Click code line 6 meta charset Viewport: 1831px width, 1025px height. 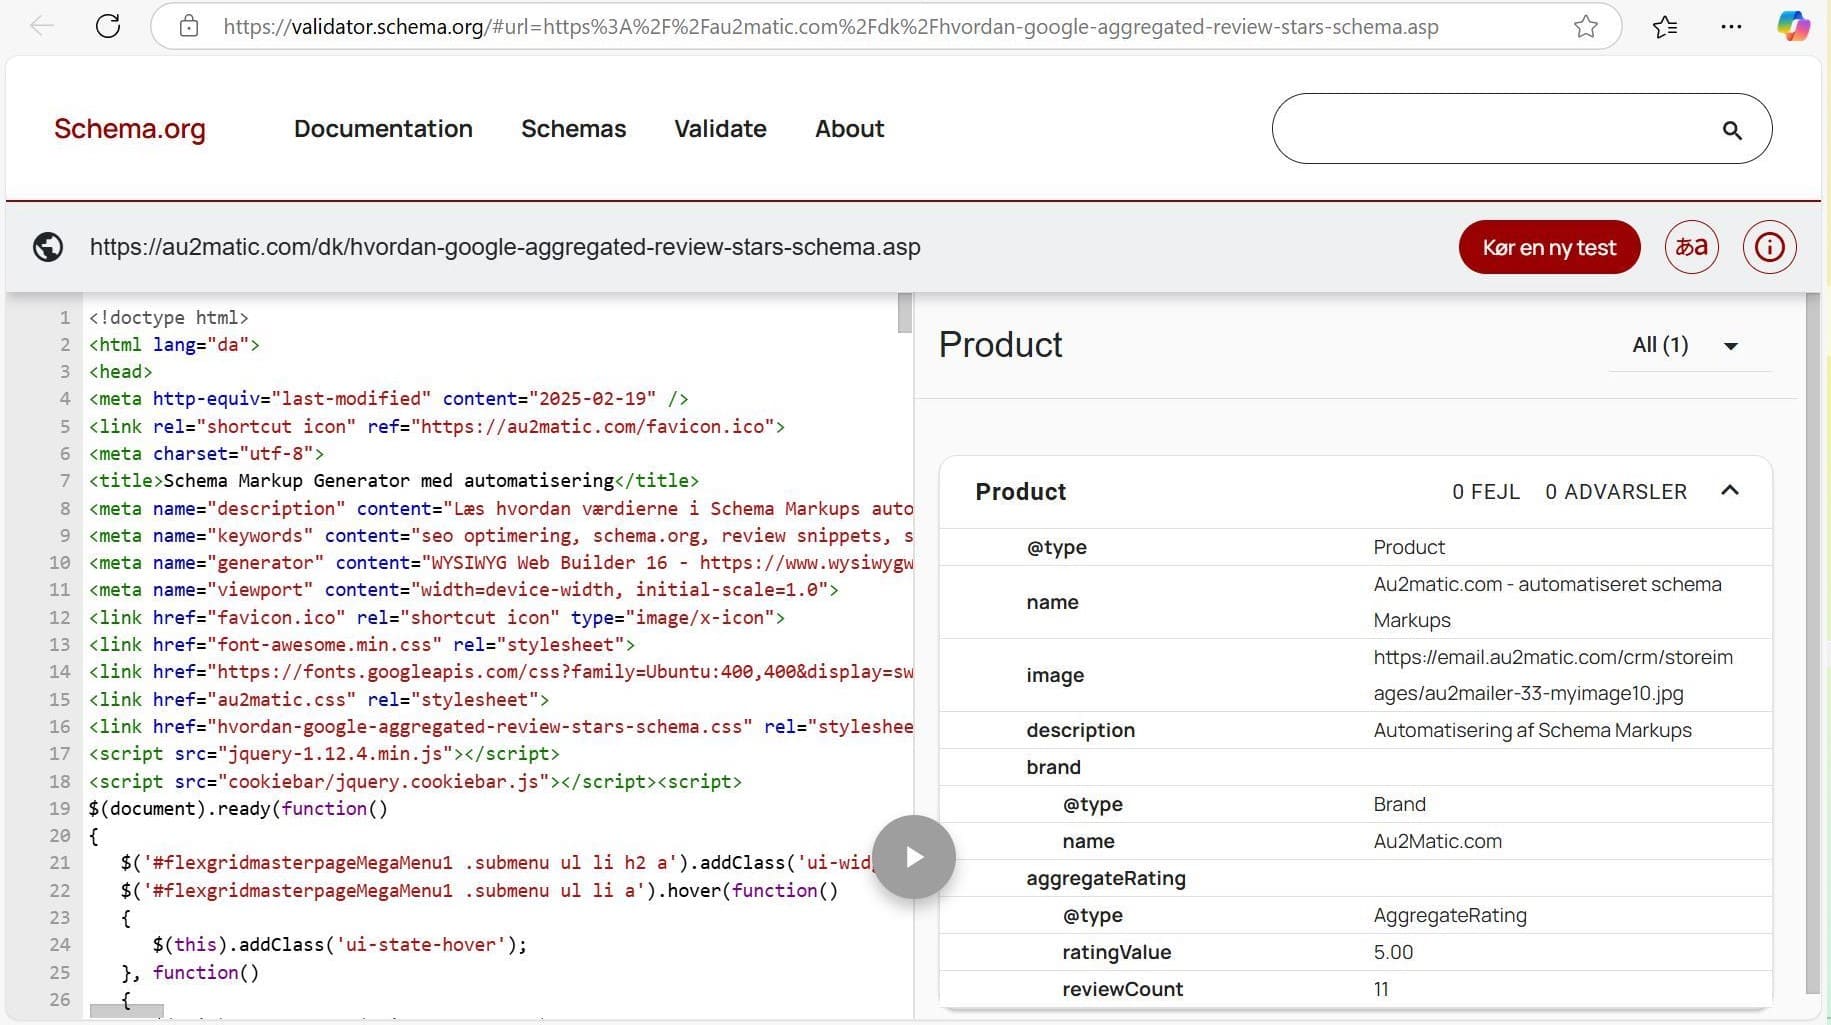[206, 454]
